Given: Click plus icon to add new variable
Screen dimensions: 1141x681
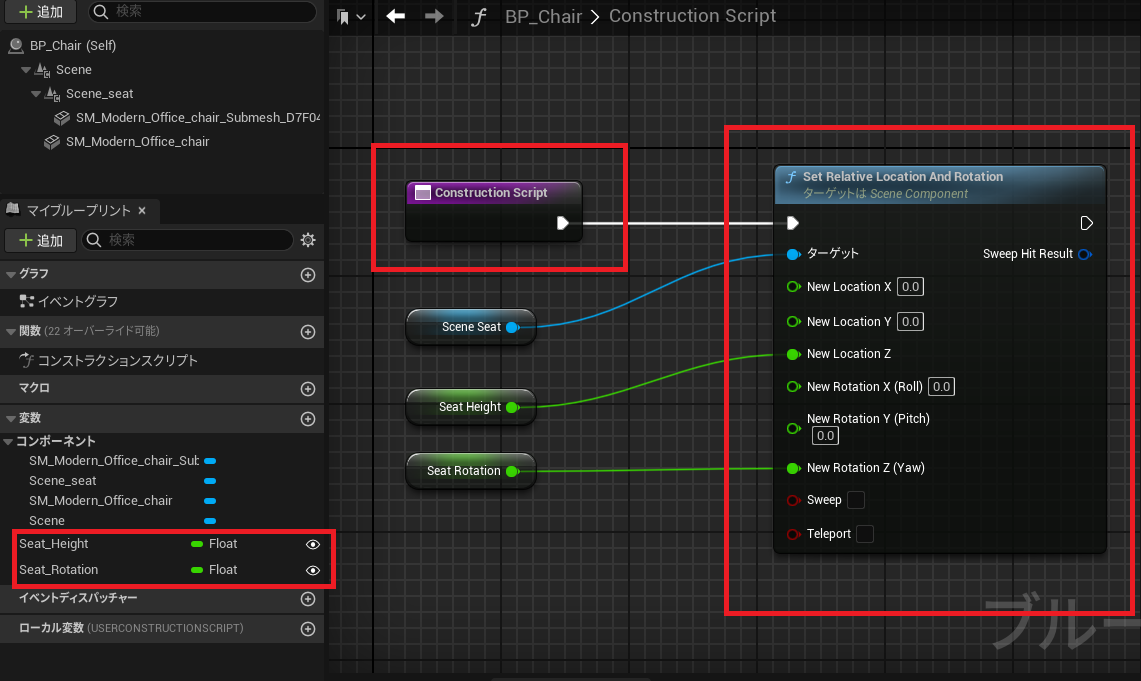Looking at the screenshot, I should coord(308,418).
